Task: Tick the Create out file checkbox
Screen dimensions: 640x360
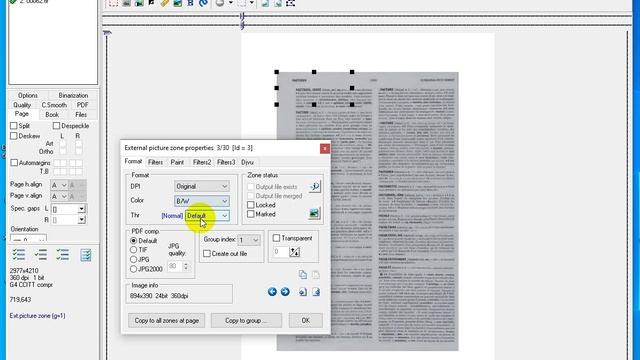Action: [207, 253]
